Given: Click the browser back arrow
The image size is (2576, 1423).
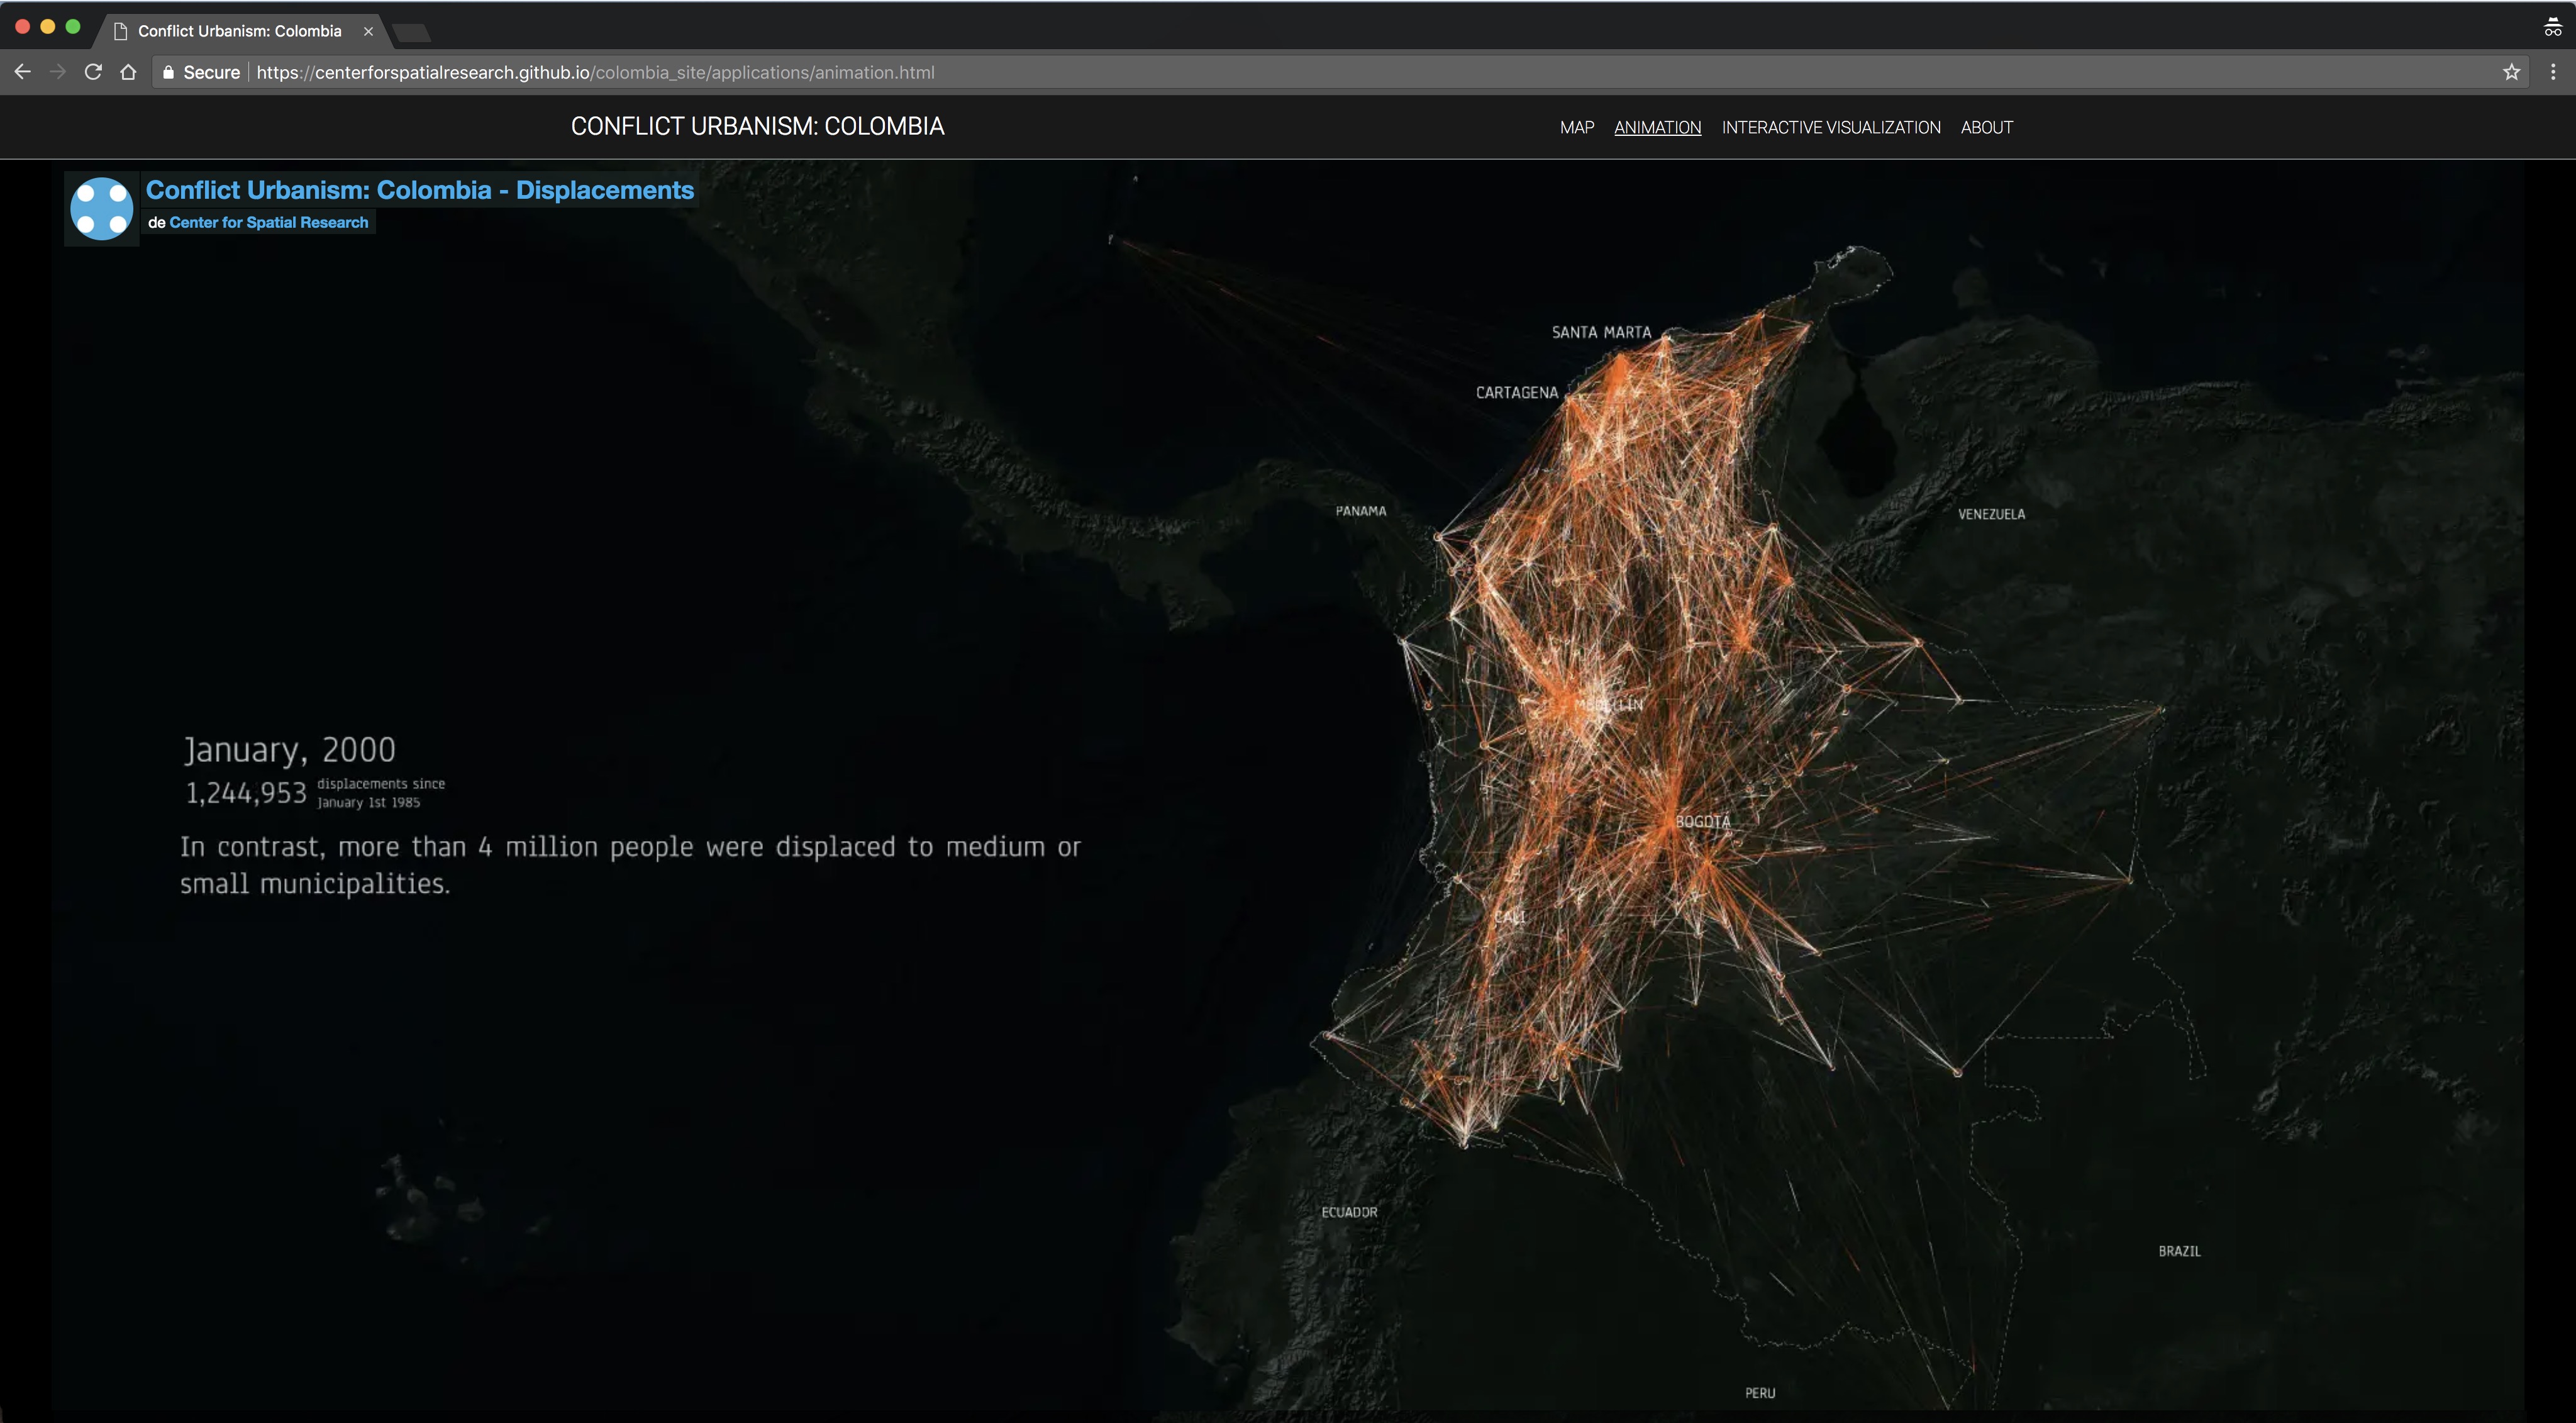Looking at the screenshot, I should coord(22,72).
